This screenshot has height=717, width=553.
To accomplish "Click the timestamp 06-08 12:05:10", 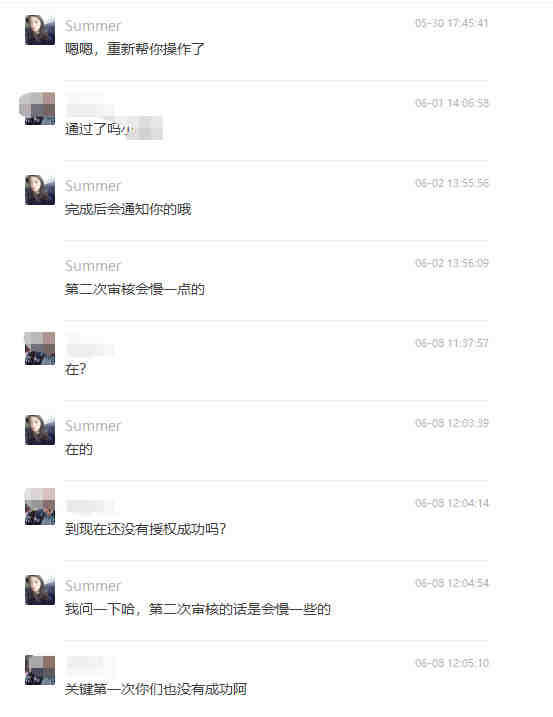I will click(x=452, y=663).
